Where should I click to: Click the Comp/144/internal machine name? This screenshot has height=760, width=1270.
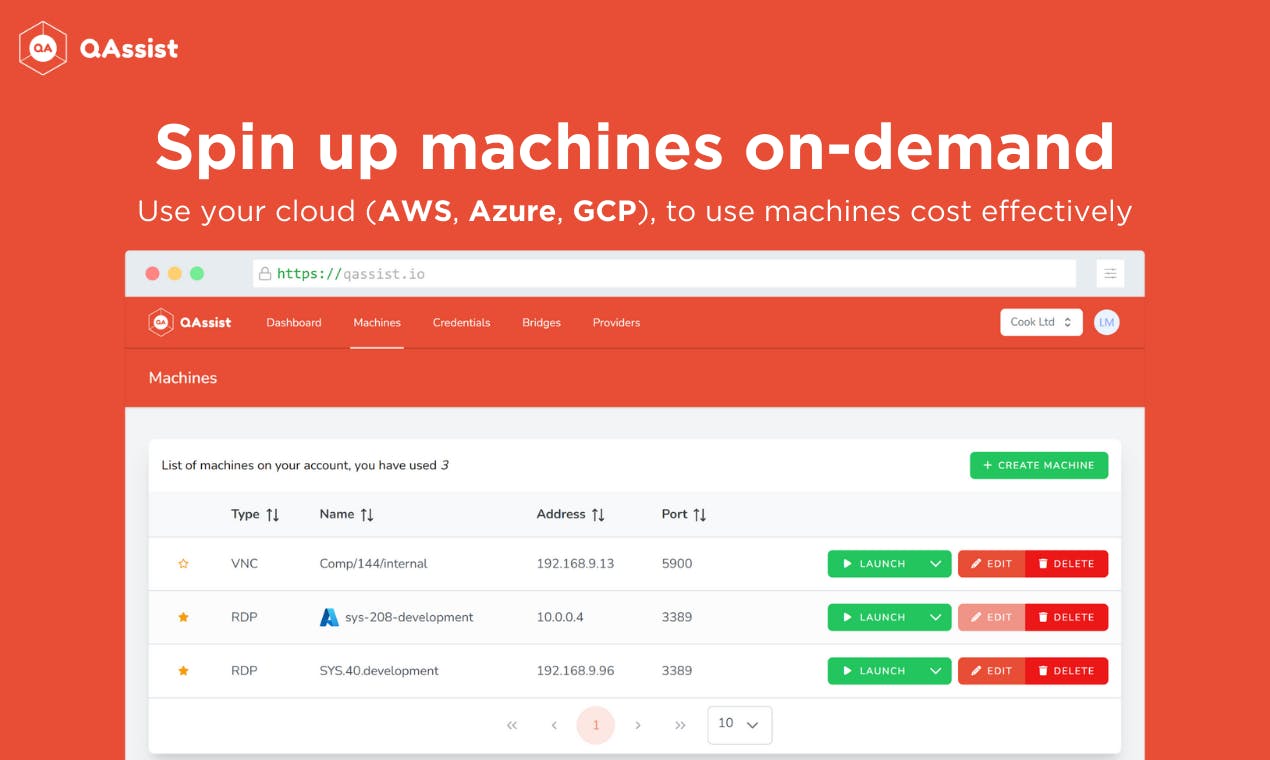click(373, 564)
